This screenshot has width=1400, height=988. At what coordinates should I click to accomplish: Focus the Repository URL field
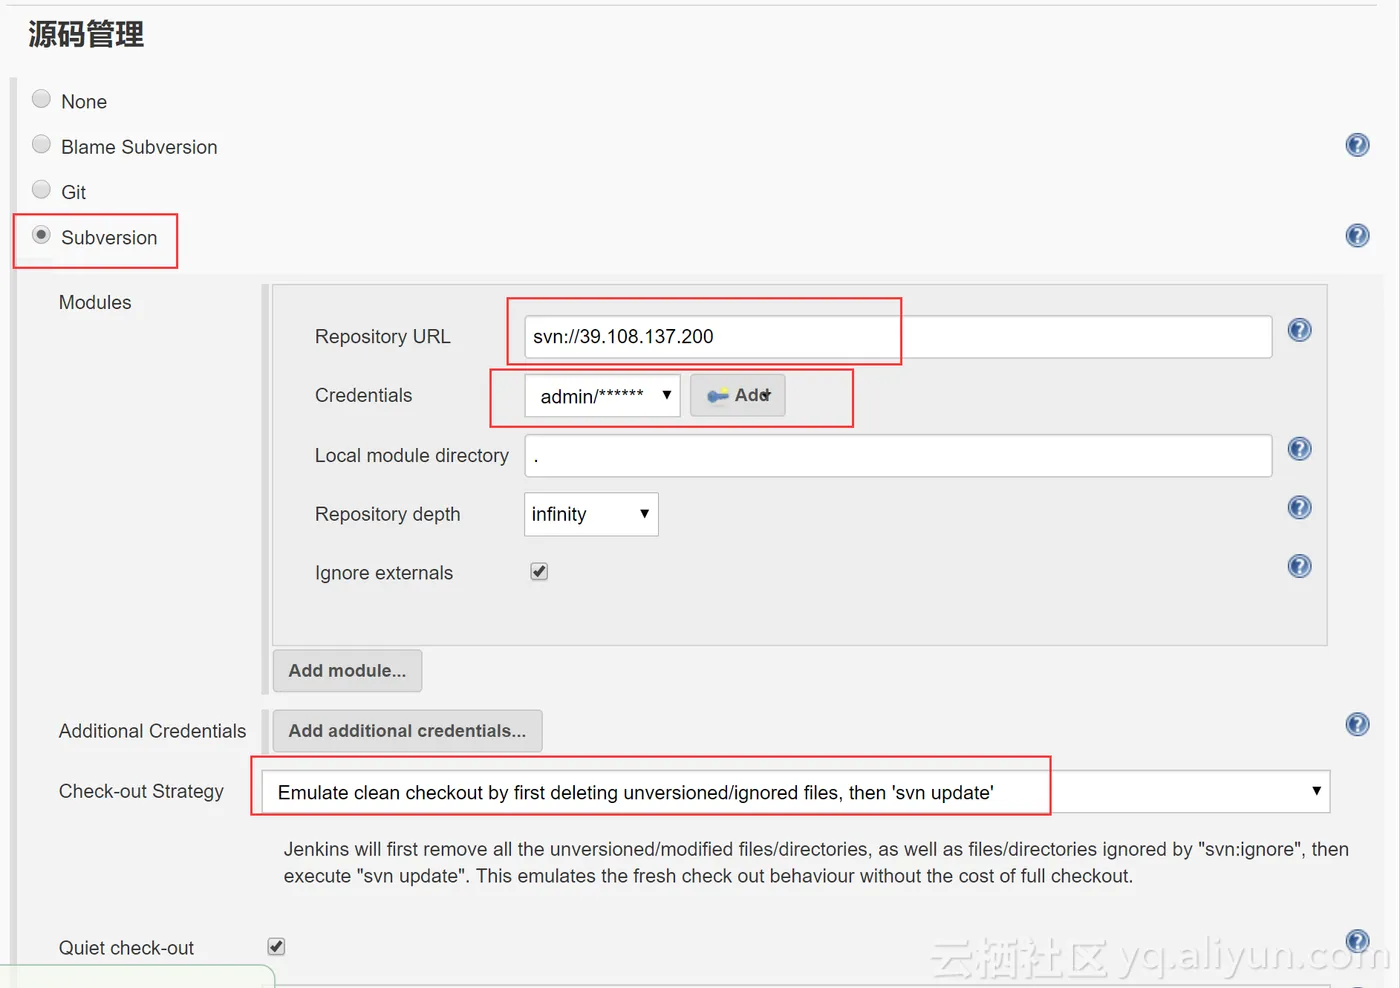[x=898, y=337]
